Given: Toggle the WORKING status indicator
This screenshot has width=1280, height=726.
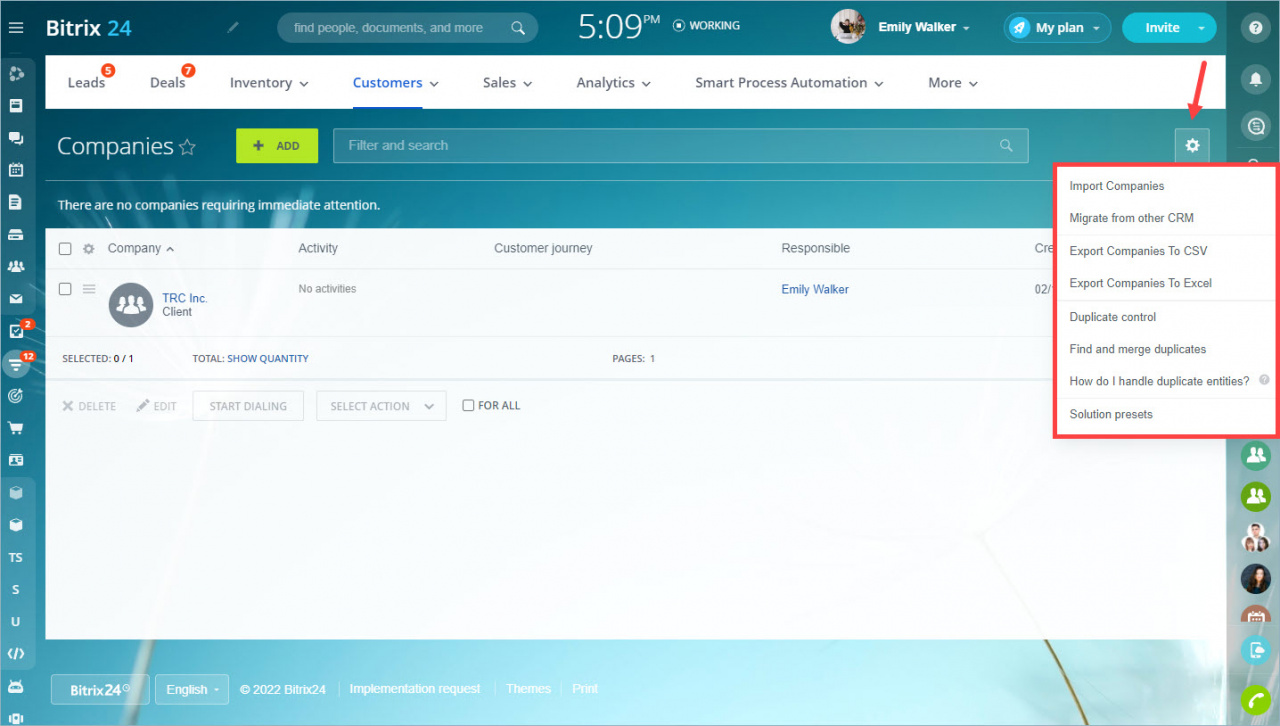Looking at the screenshot, I should tap(707, 25).
